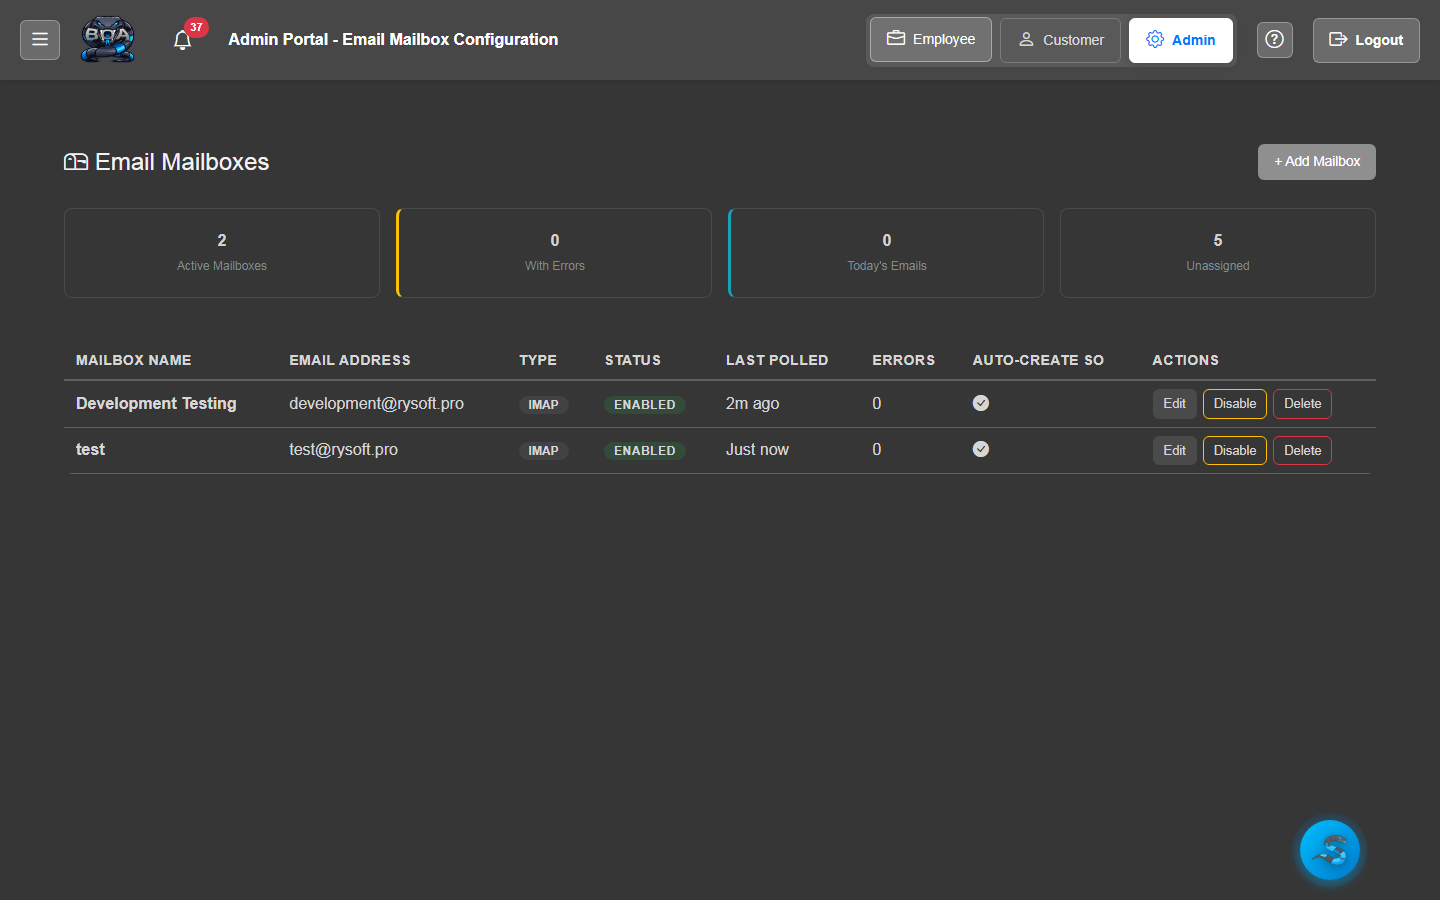Disable the test mailbox

(1234, 450)
